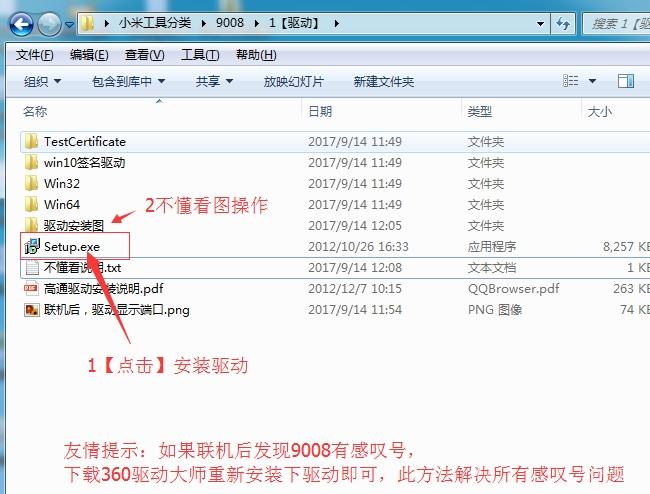Viewport: 650px width, 494px height.
Task: Select the 不懂看说明.txt file name
Action: tap(83, 268)
